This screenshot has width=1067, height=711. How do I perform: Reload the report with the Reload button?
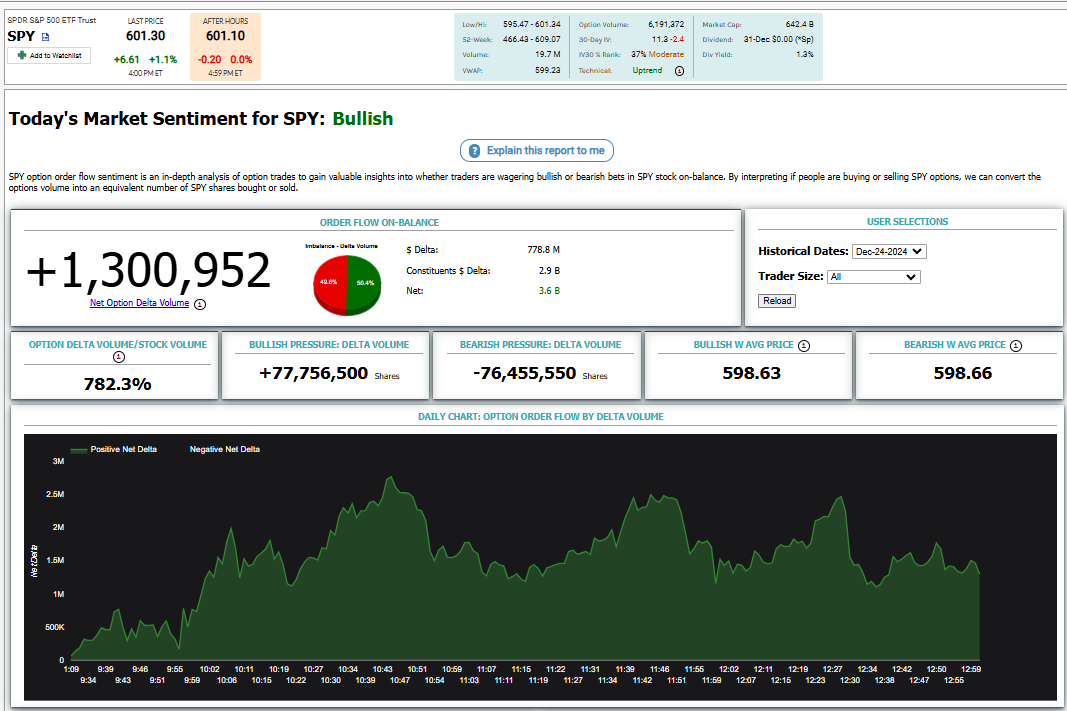[x=777, y=301]
